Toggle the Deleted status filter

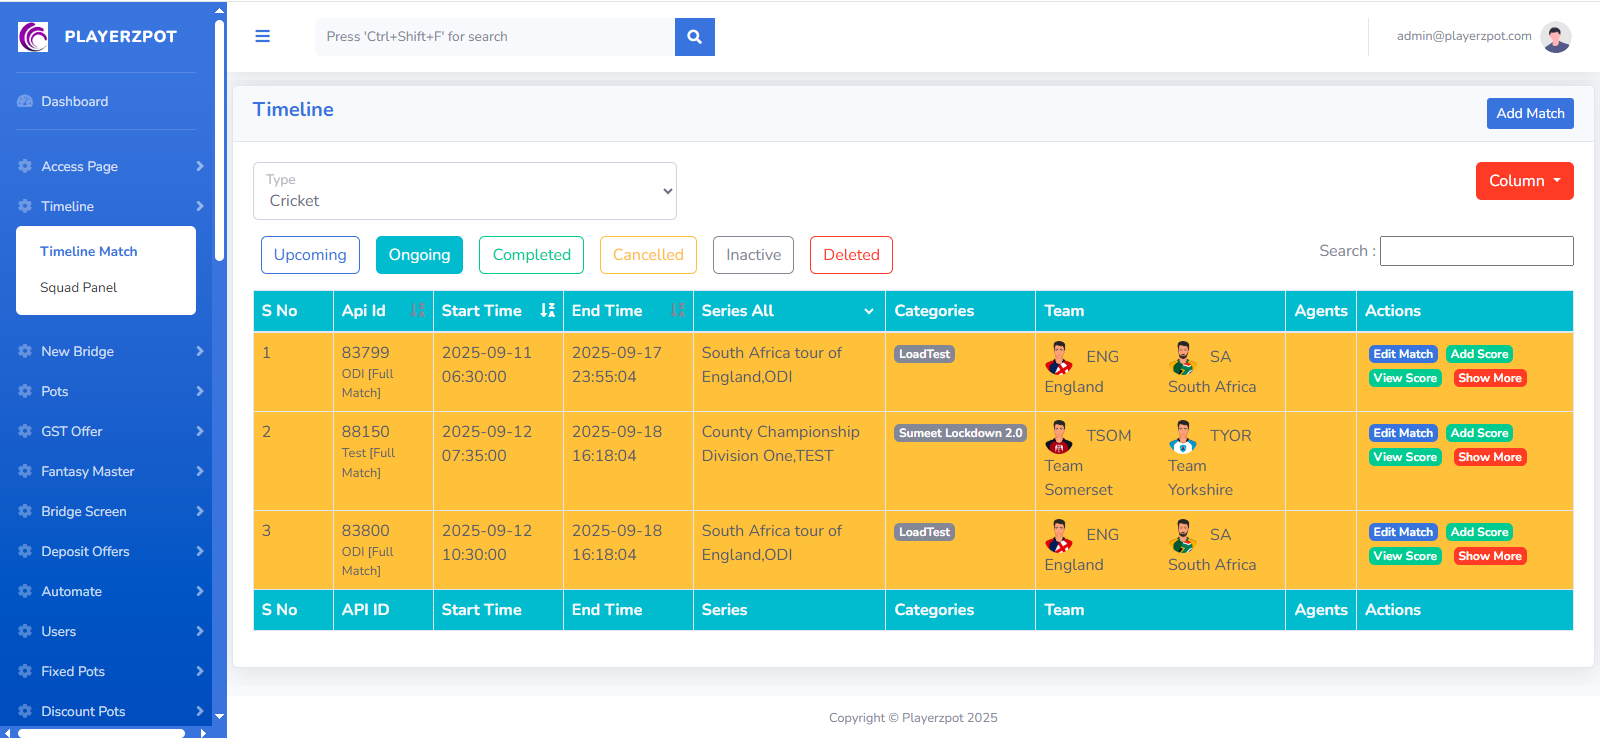coord(851,255)
